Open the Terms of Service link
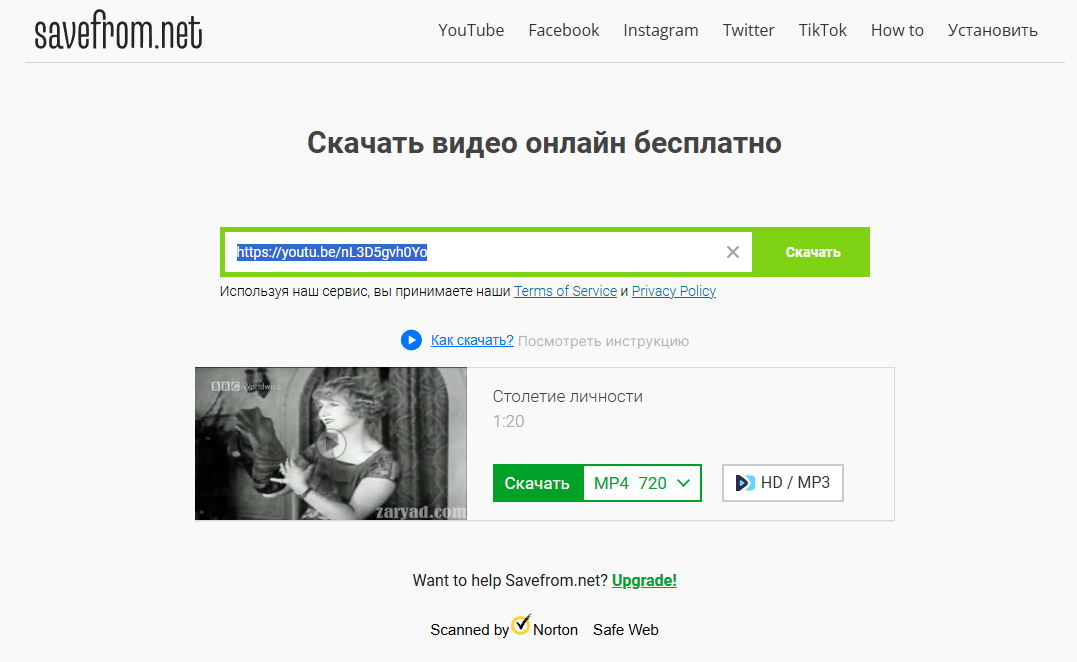This screenshot has height=662, width=1077. pyautogui.click(x=565, y=291)
